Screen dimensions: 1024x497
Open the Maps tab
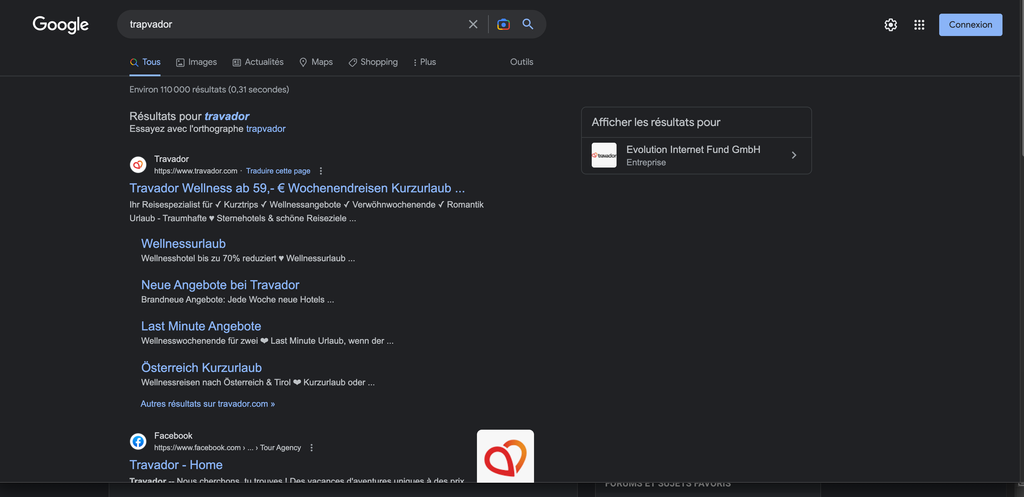(316, 62)
